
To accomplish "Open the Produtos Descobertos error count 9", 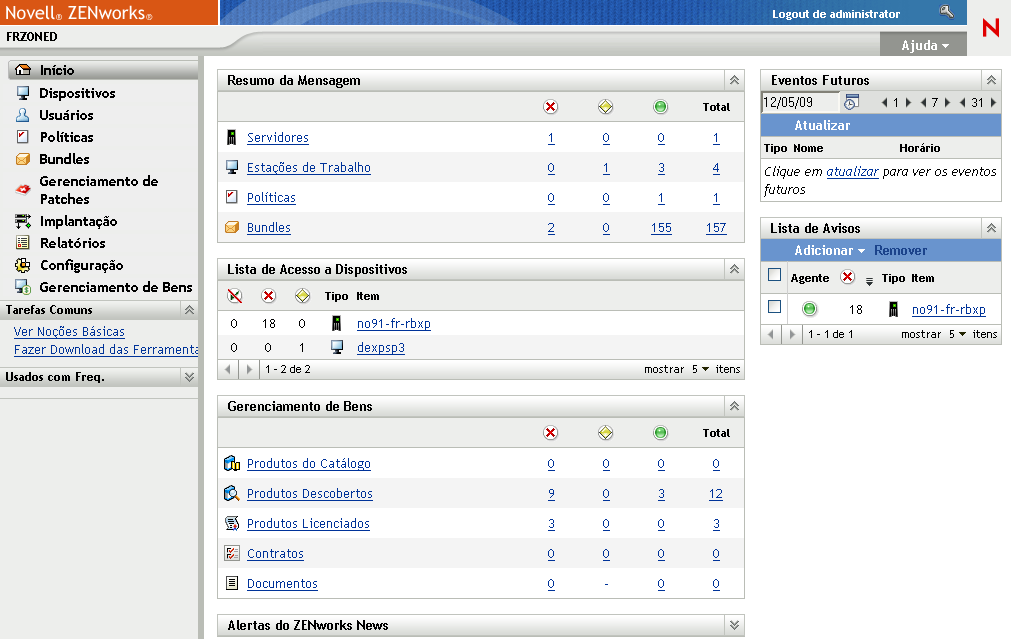I will [x=551, y=494].
